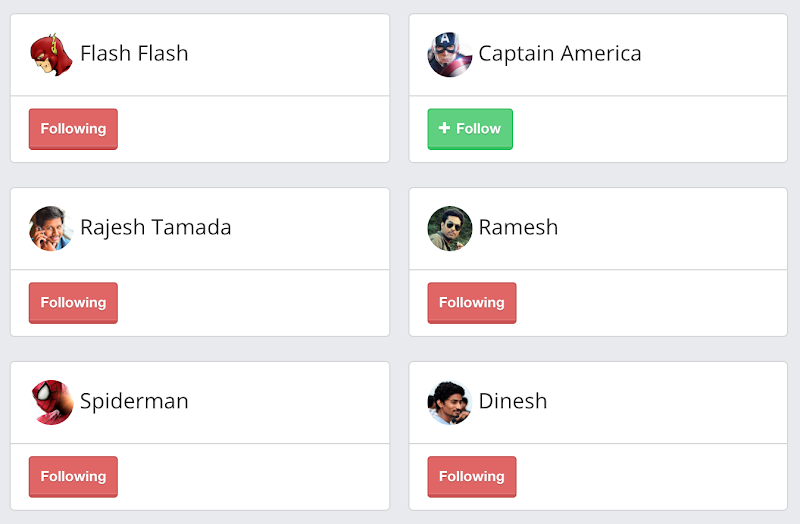This screenshot has height=524, width=800.
Task: Open Captain America's shield avatar
Action: (449, 54)
